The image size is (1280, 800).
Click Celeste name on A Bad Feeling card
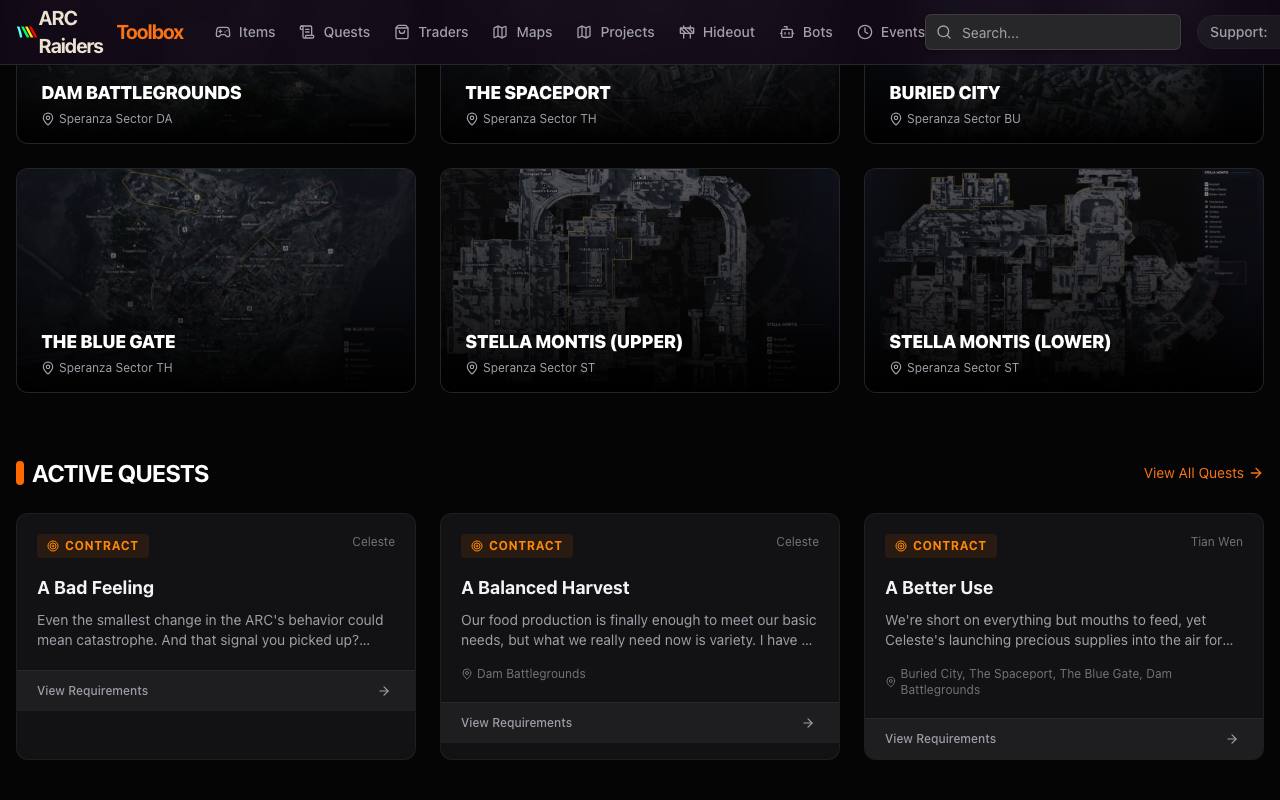tap(373, 542)
